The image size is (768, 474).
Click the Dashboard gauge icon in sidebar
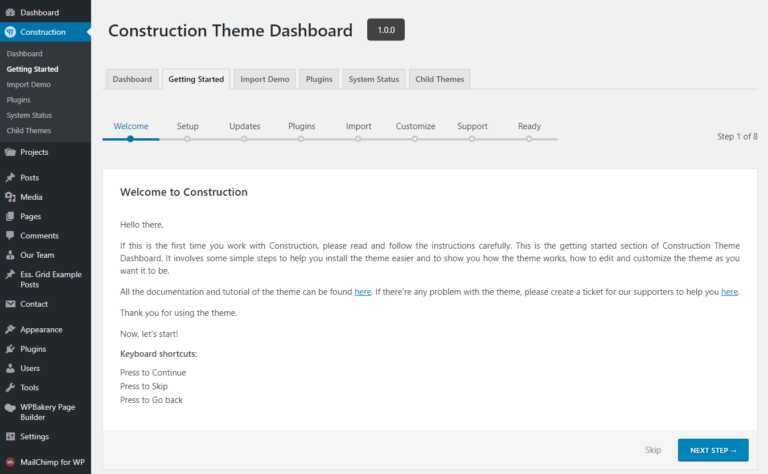10,13
